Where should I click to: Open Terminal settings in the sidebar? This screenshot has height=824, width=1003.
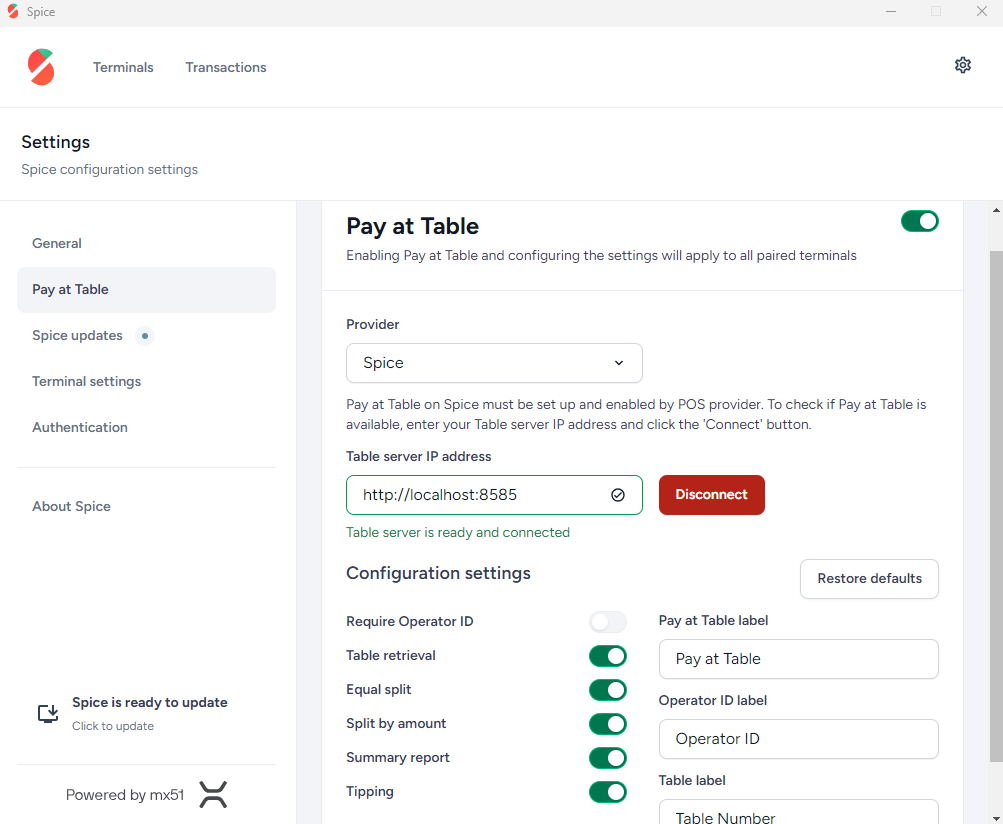point(146,381)
